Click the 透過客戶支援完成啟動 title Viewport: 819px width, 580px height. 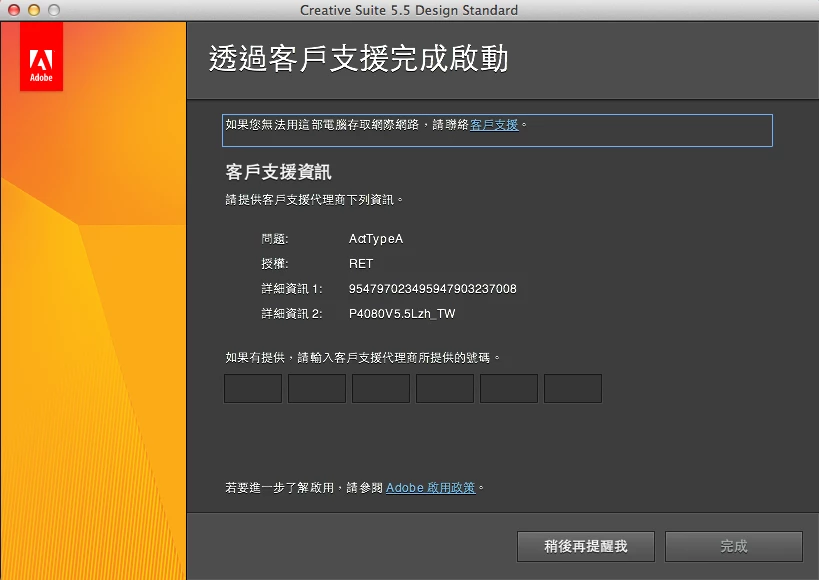click(x=359, y=58)
